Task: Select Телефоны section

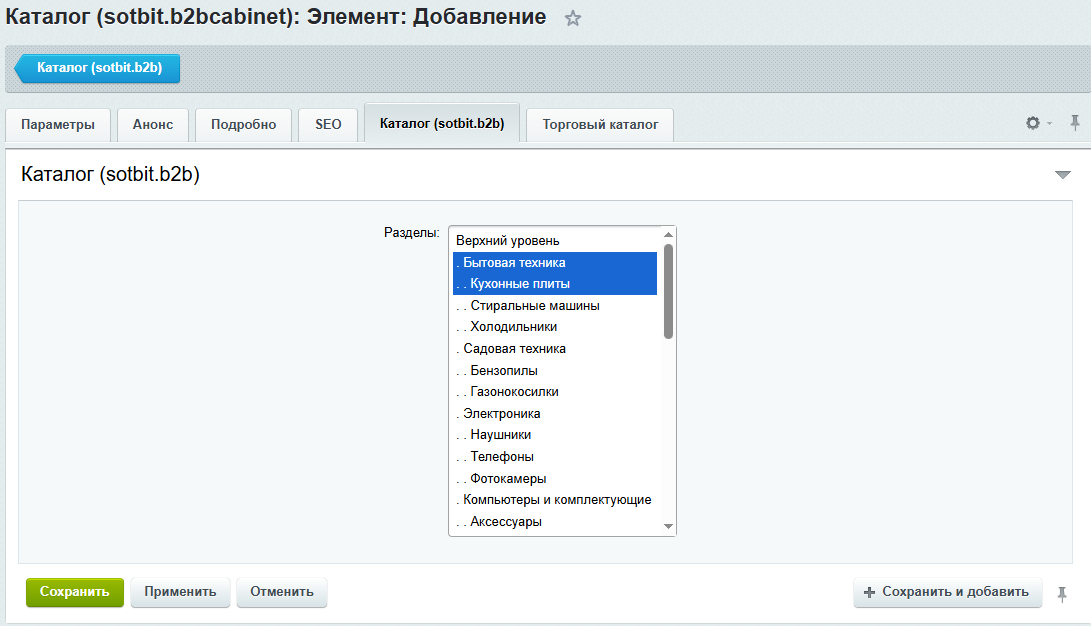Action: [x=555, y=456]
